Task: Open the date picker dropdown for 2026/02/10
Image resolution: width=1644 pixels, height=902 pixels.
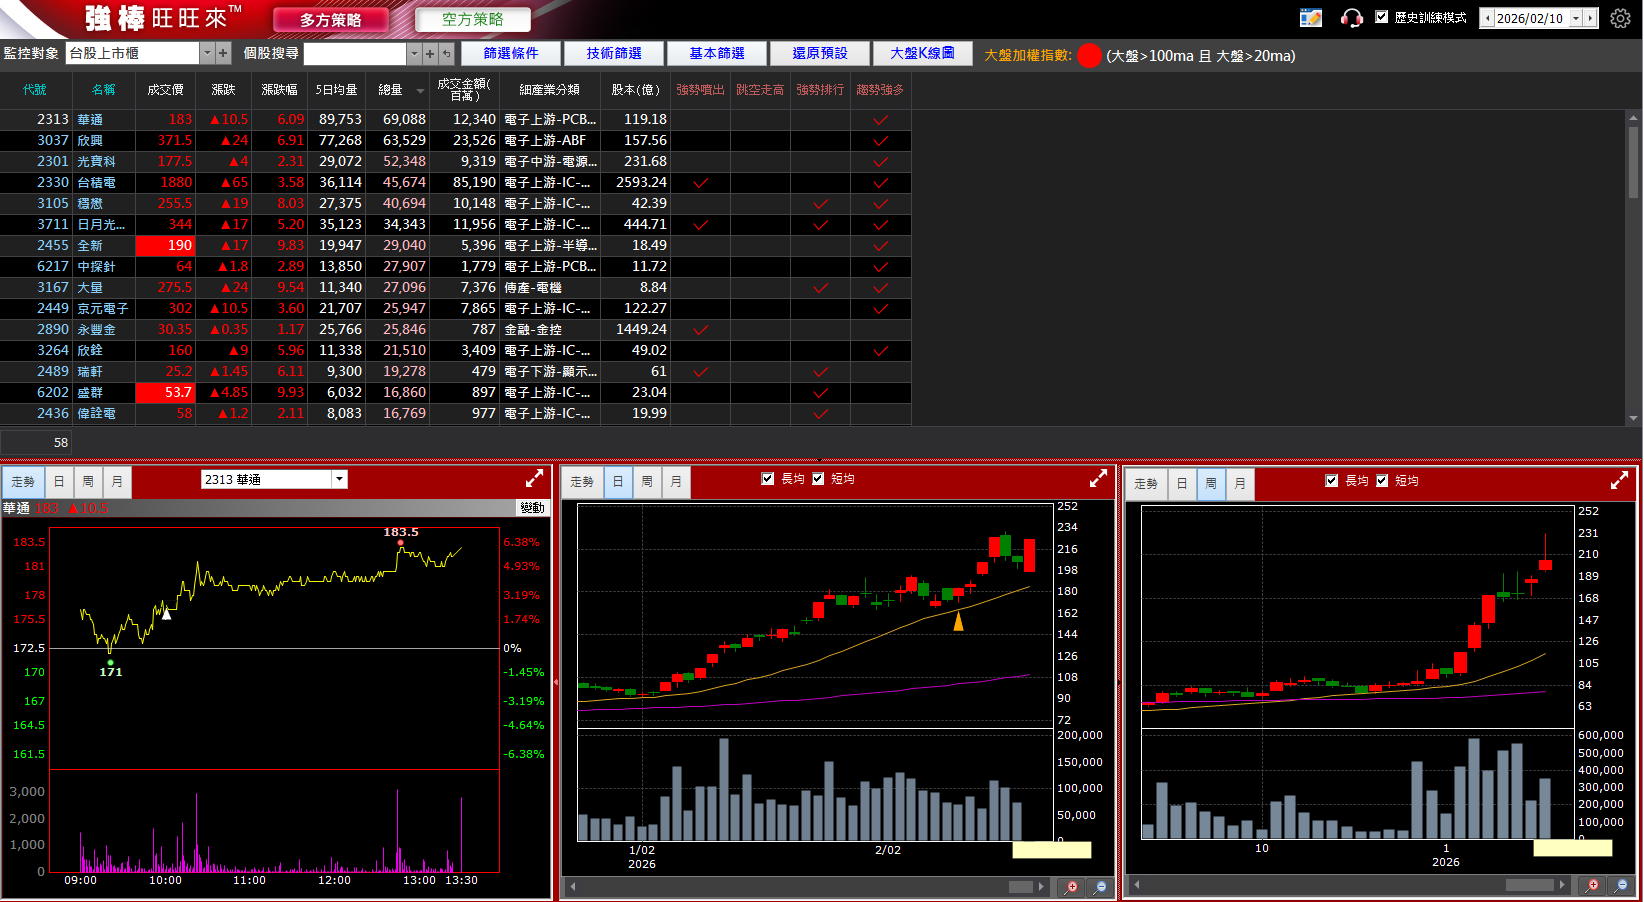Action: tap(1575, 18)
